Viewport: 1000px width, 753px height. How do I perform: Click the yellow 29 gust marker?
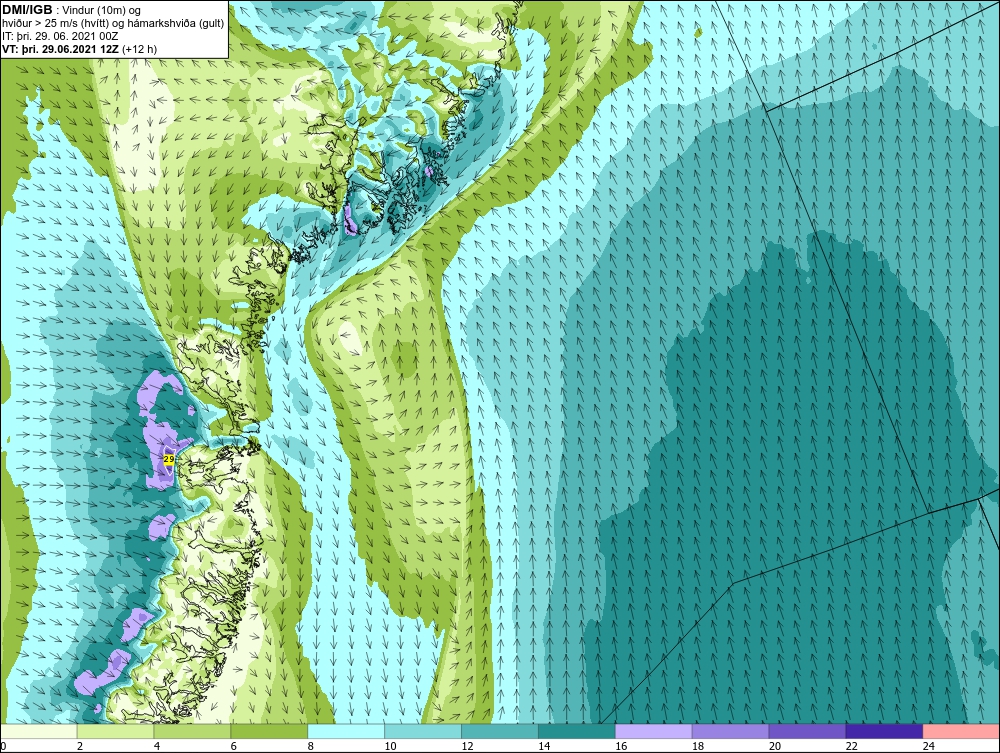(x=169, y=458)
